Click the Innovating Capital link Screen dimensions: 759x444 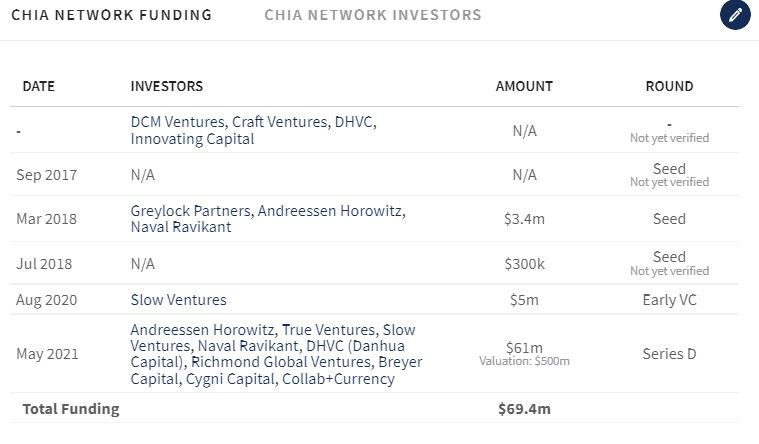point(192,139)
